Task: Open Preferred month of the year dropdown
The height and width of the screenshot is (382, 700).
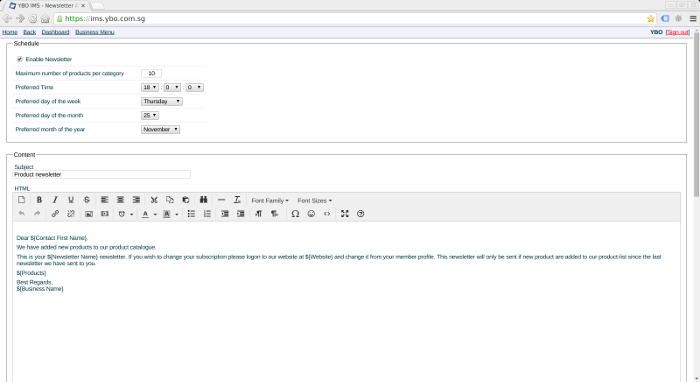Action: pos(160,129)
